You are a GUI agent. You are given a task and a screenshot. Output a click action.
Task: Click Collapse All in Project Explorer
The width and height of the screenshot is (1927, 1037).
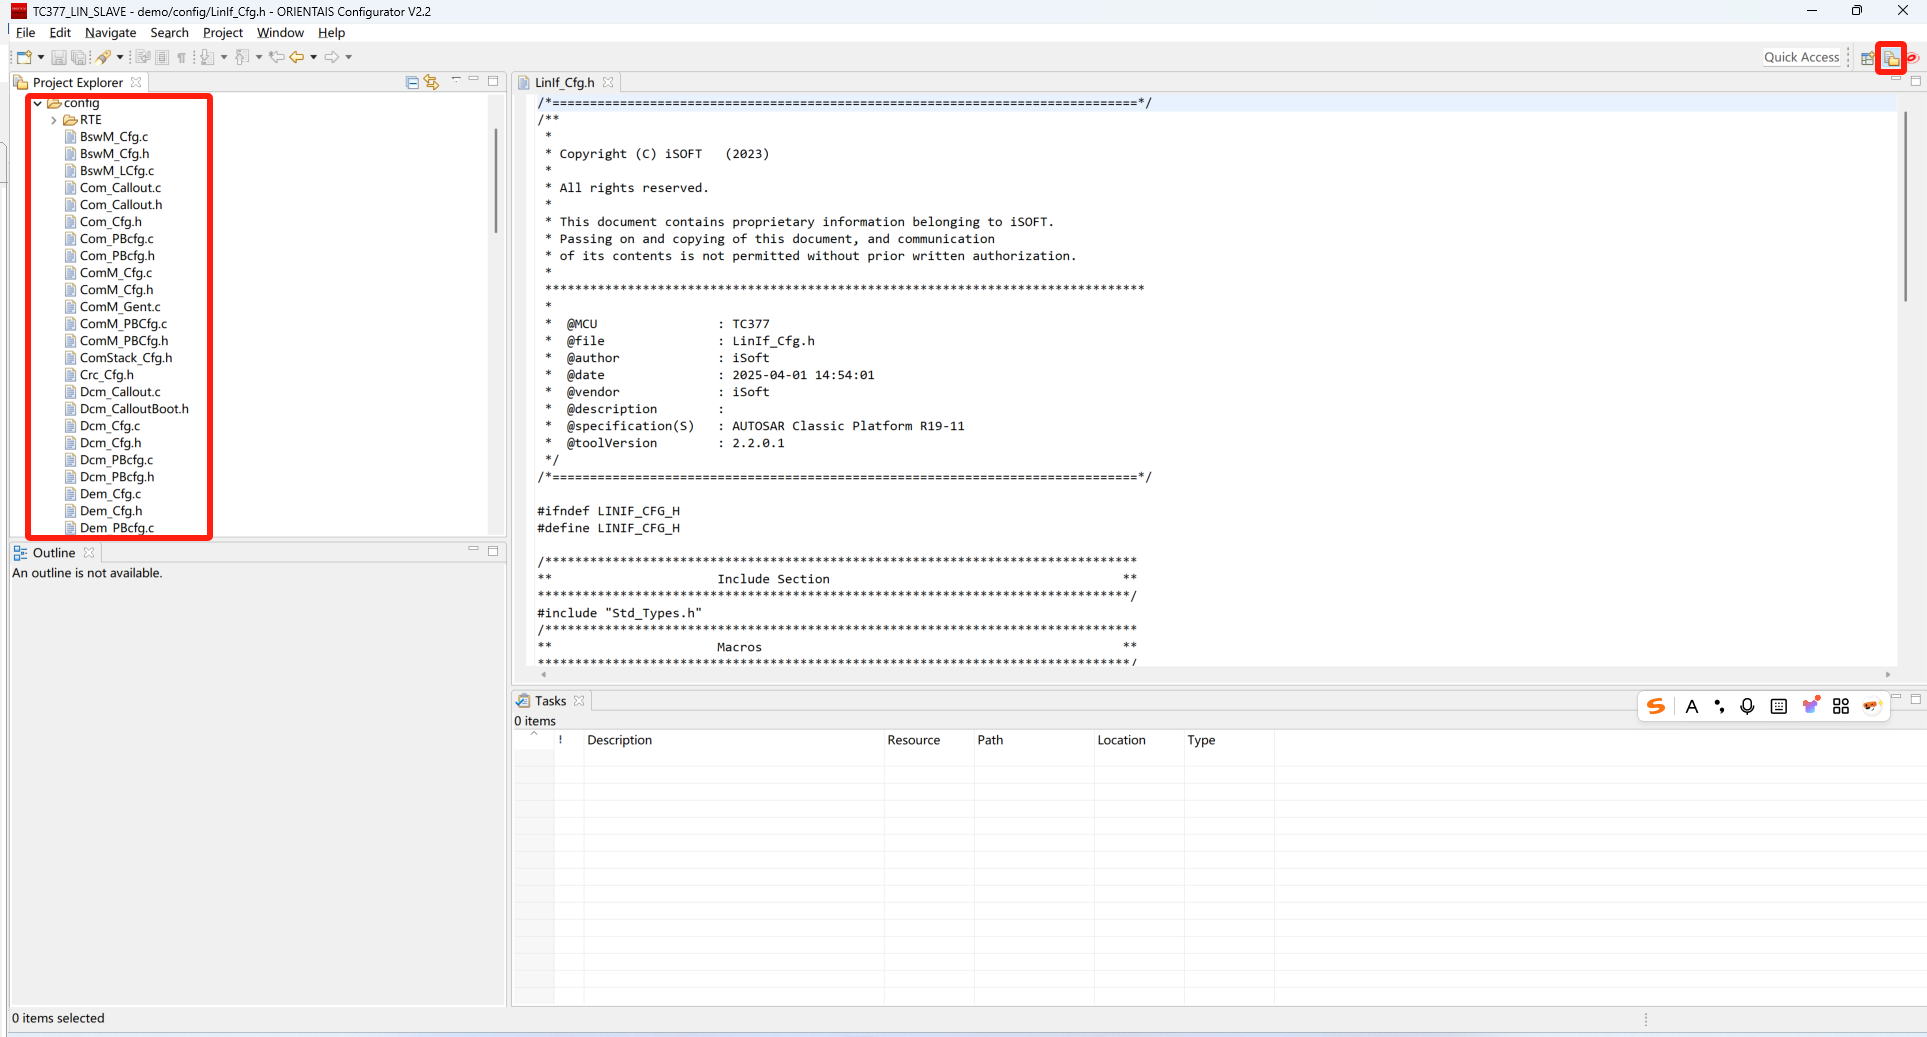tap(412, 82)
